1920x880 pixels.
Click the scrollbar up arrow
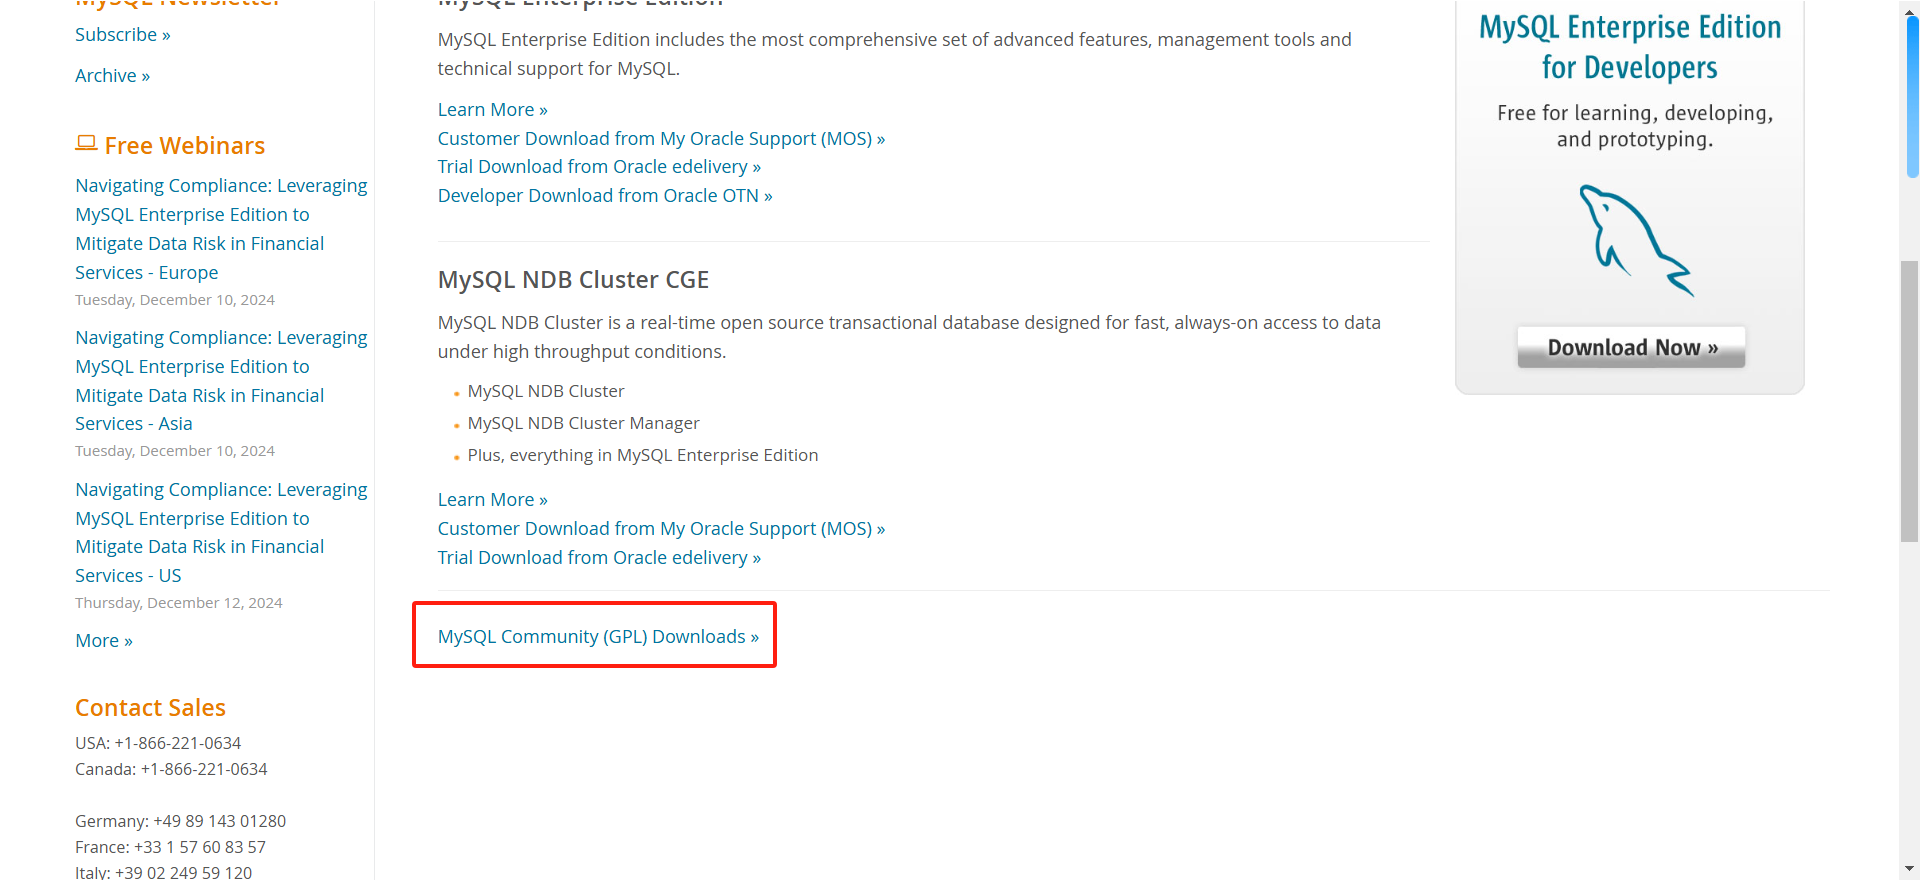[1909, 12]
